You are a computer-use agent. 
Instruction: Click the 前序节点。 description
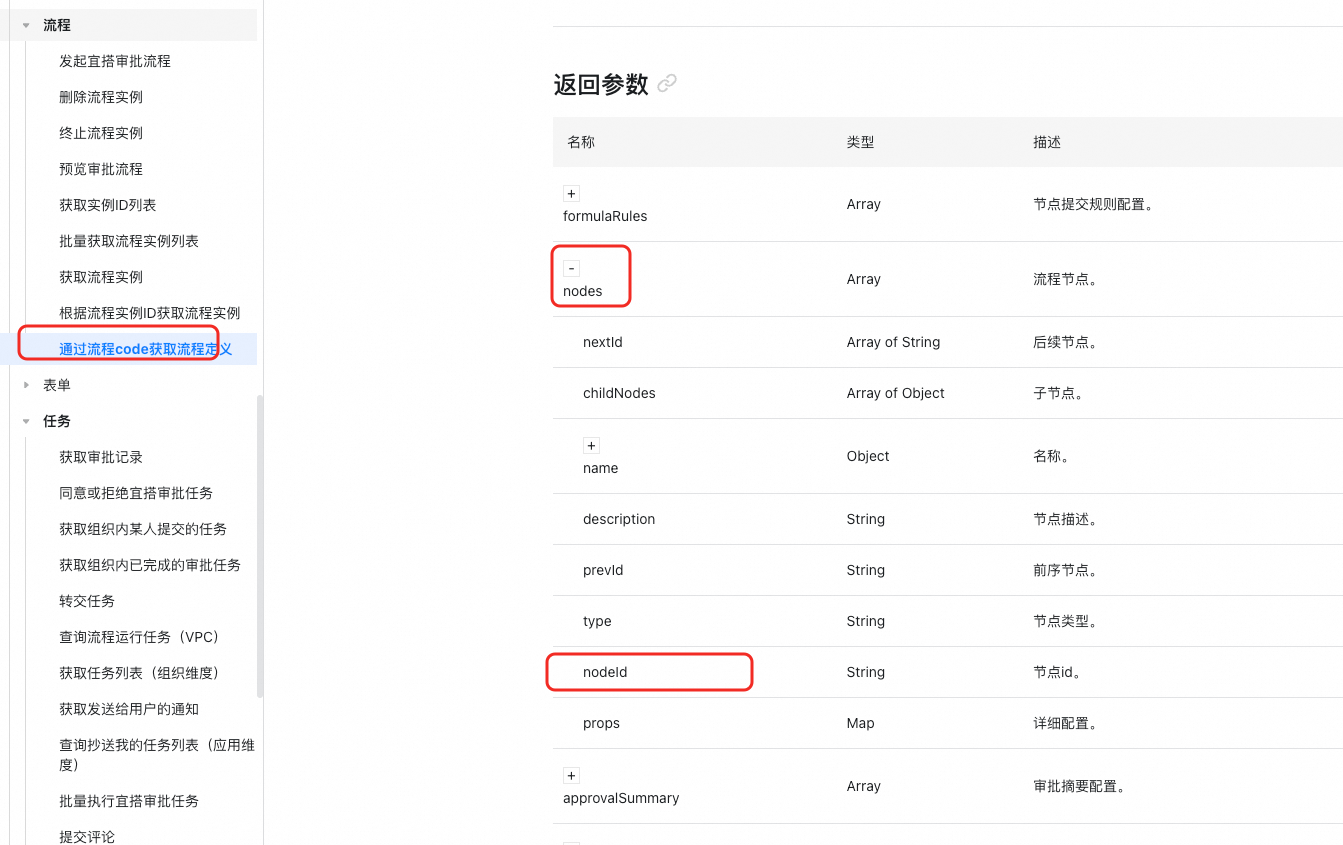tap(1065, 570)
